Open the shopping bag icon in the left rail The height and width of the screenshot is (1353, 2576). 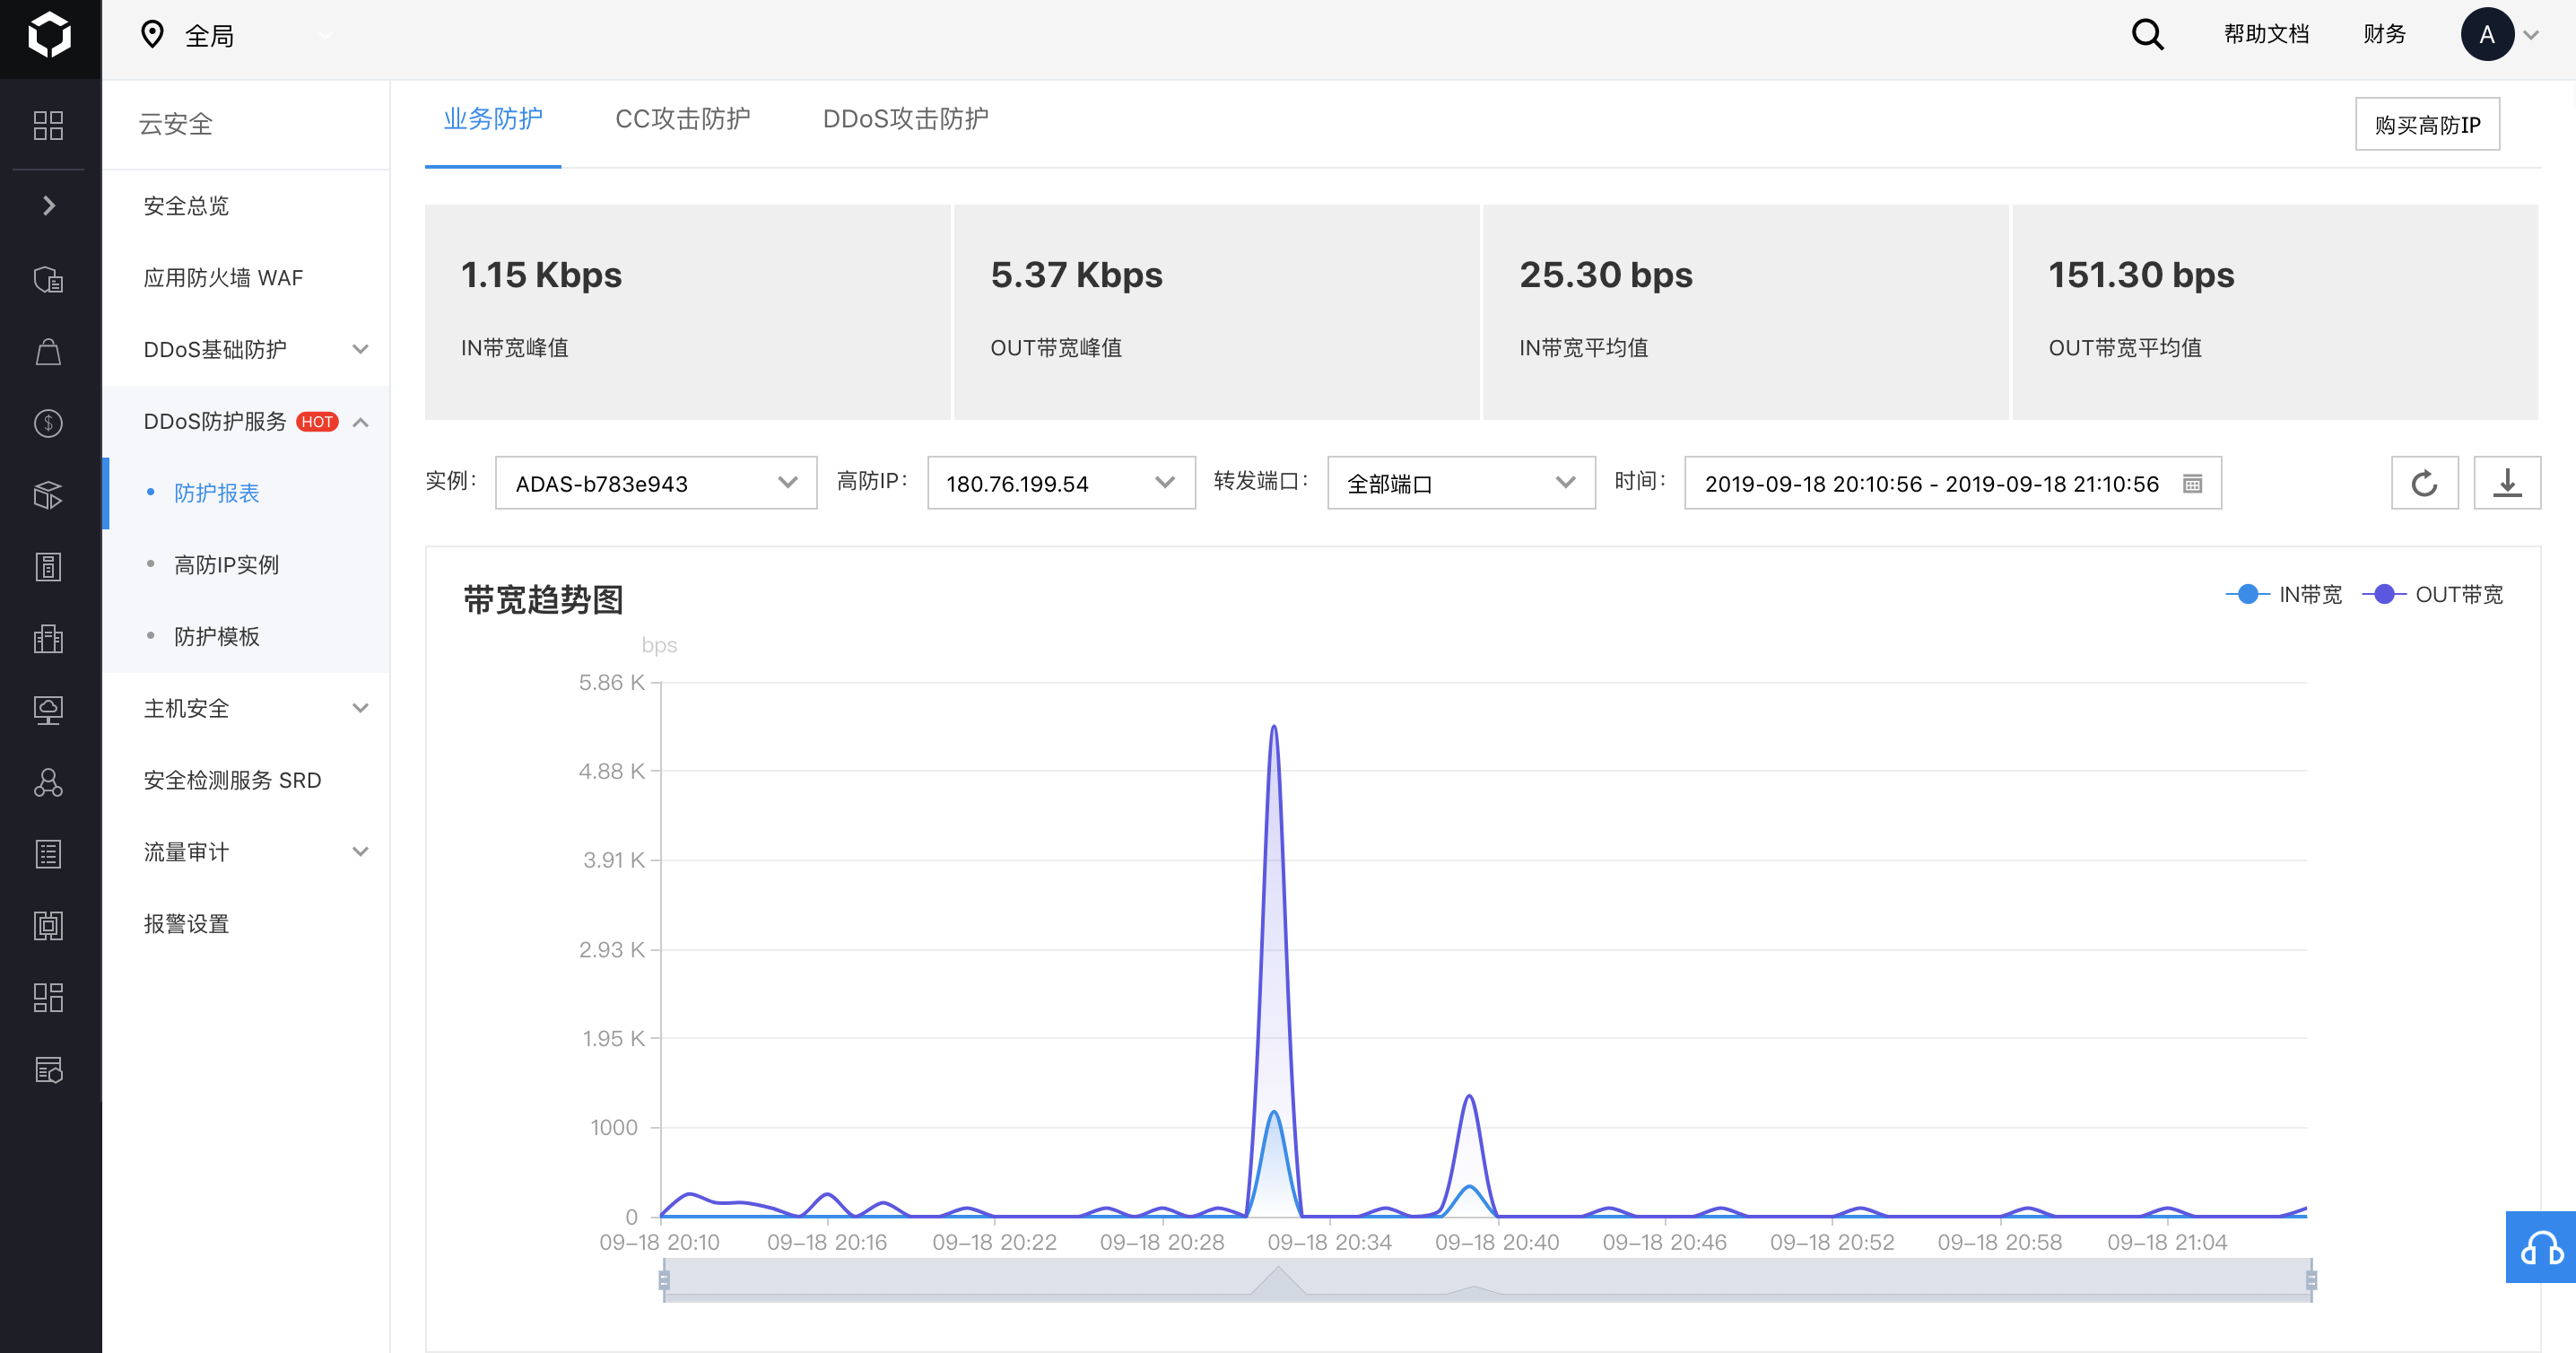[48, 352]
